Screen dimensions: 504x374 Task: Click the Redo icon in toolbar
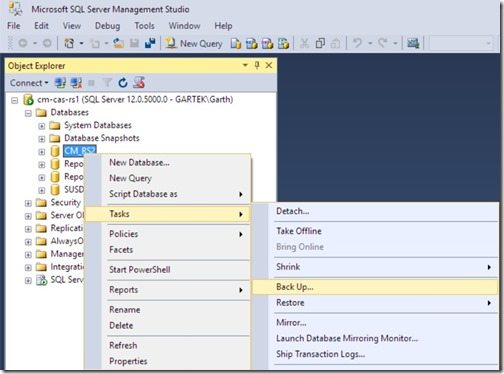click(383, 43)
